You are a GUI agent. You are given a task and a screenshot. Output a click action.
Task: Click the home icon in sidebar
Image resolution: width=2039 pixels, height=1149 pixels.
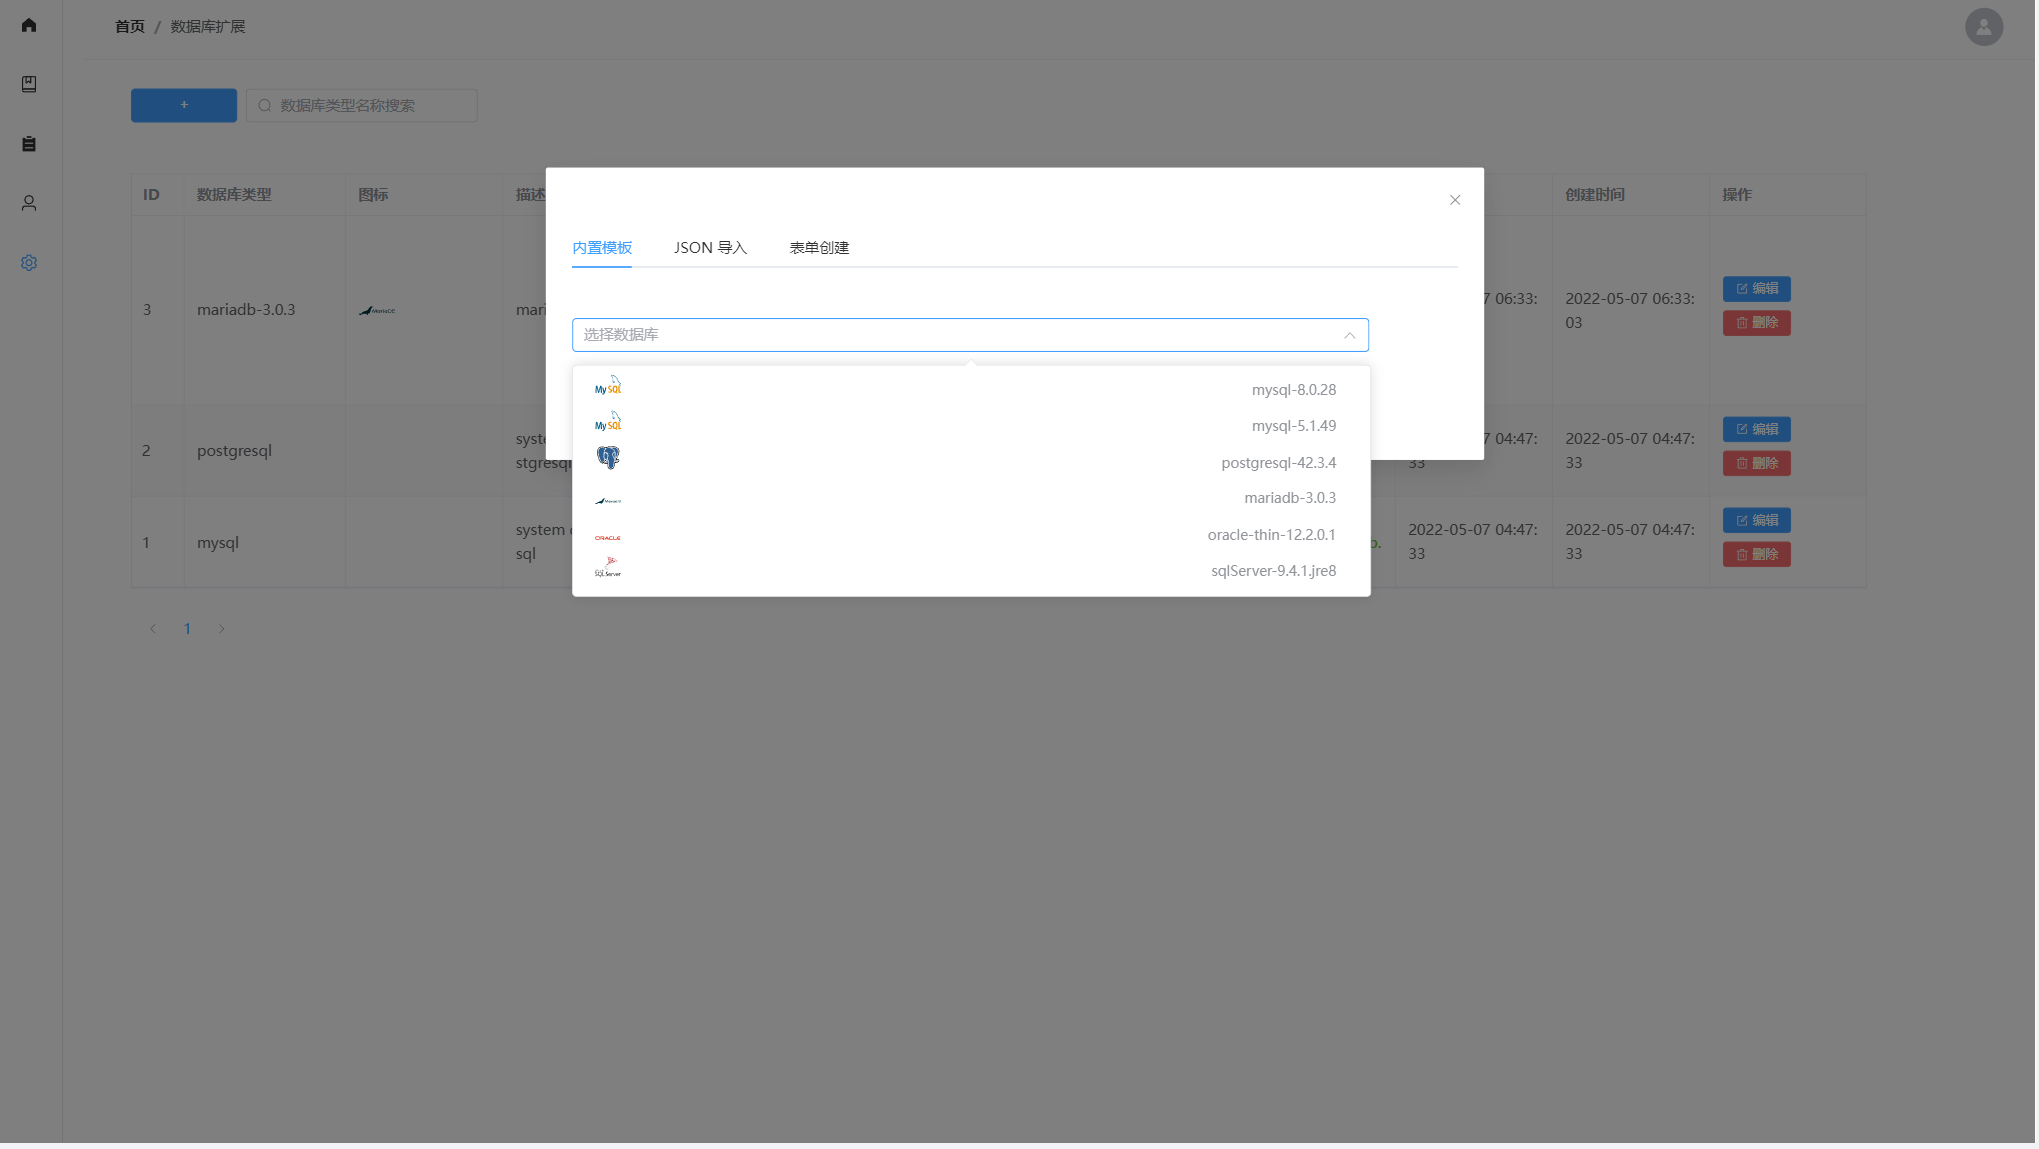click(29, 25)
